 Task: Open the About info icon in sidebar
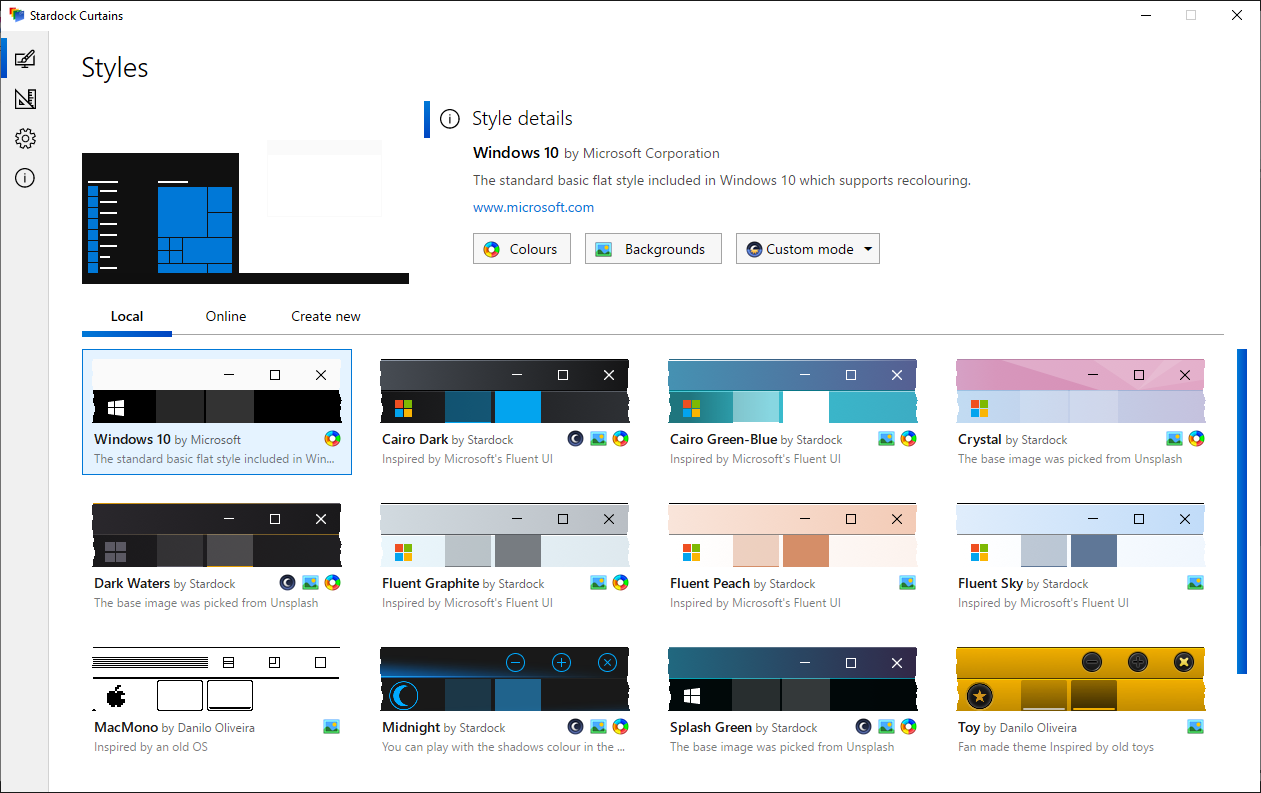[x=25, y=179]
